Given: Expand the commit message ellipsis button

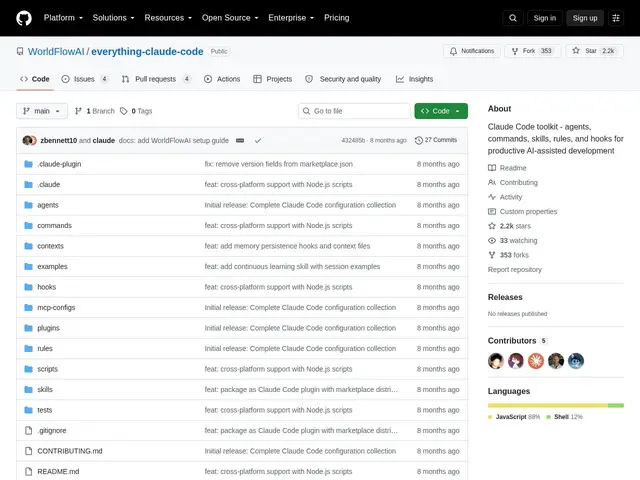Looking at the screenshot, I should tap(240, 140).
